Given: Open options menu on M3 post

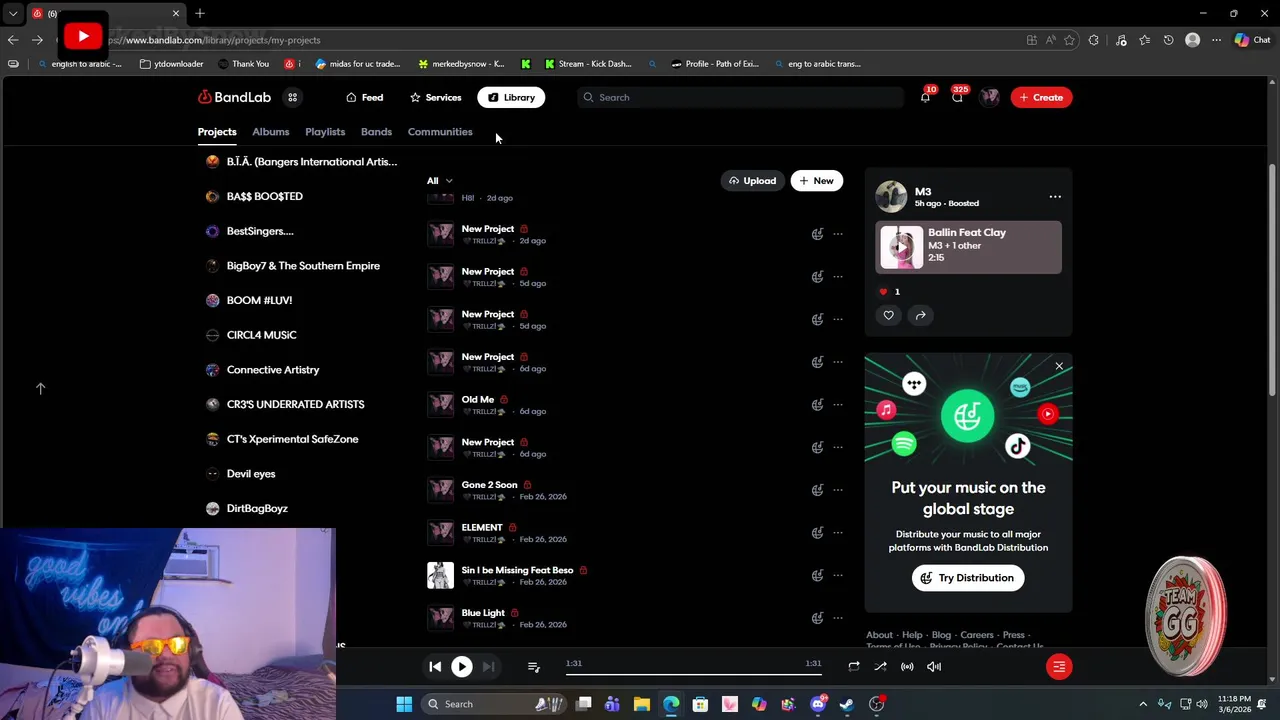Looking at the screenshot, I should 1055,197.
